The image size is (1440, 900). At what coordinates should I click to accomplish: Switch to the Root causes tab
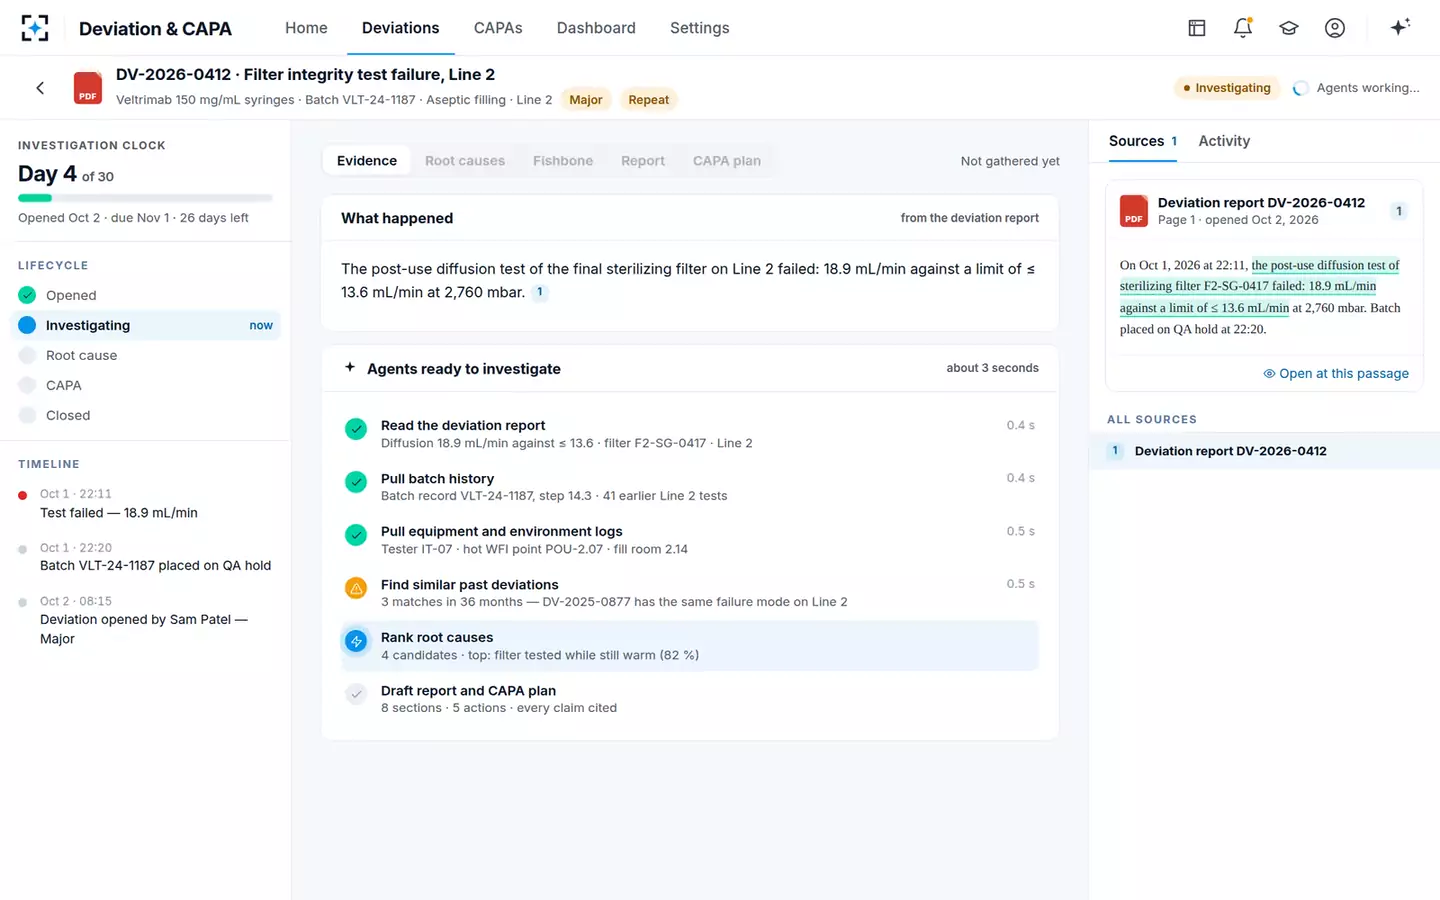pyautogui.click(x=465, y=161)
